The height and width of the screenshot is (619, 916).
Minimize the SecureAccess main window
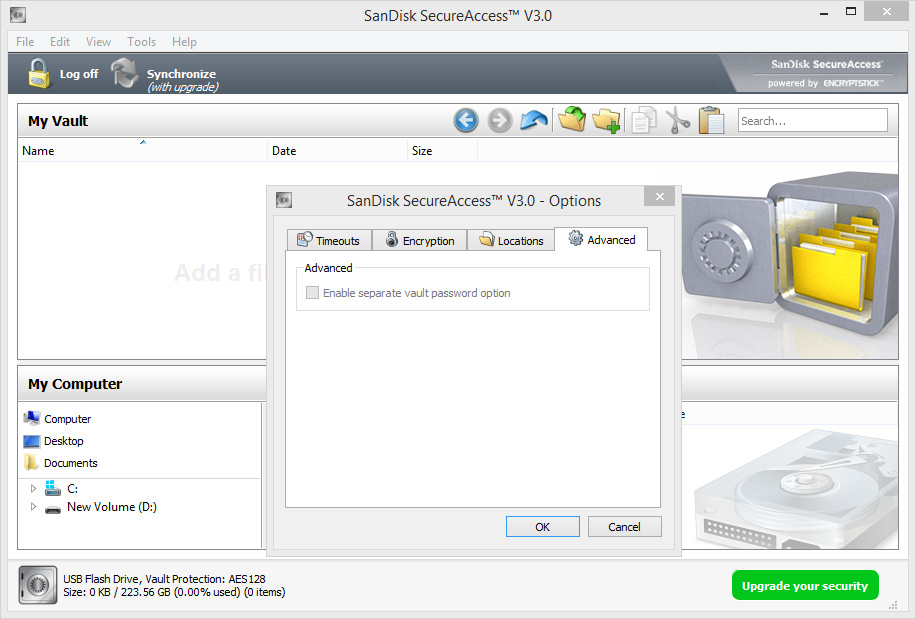pos(824,13)
